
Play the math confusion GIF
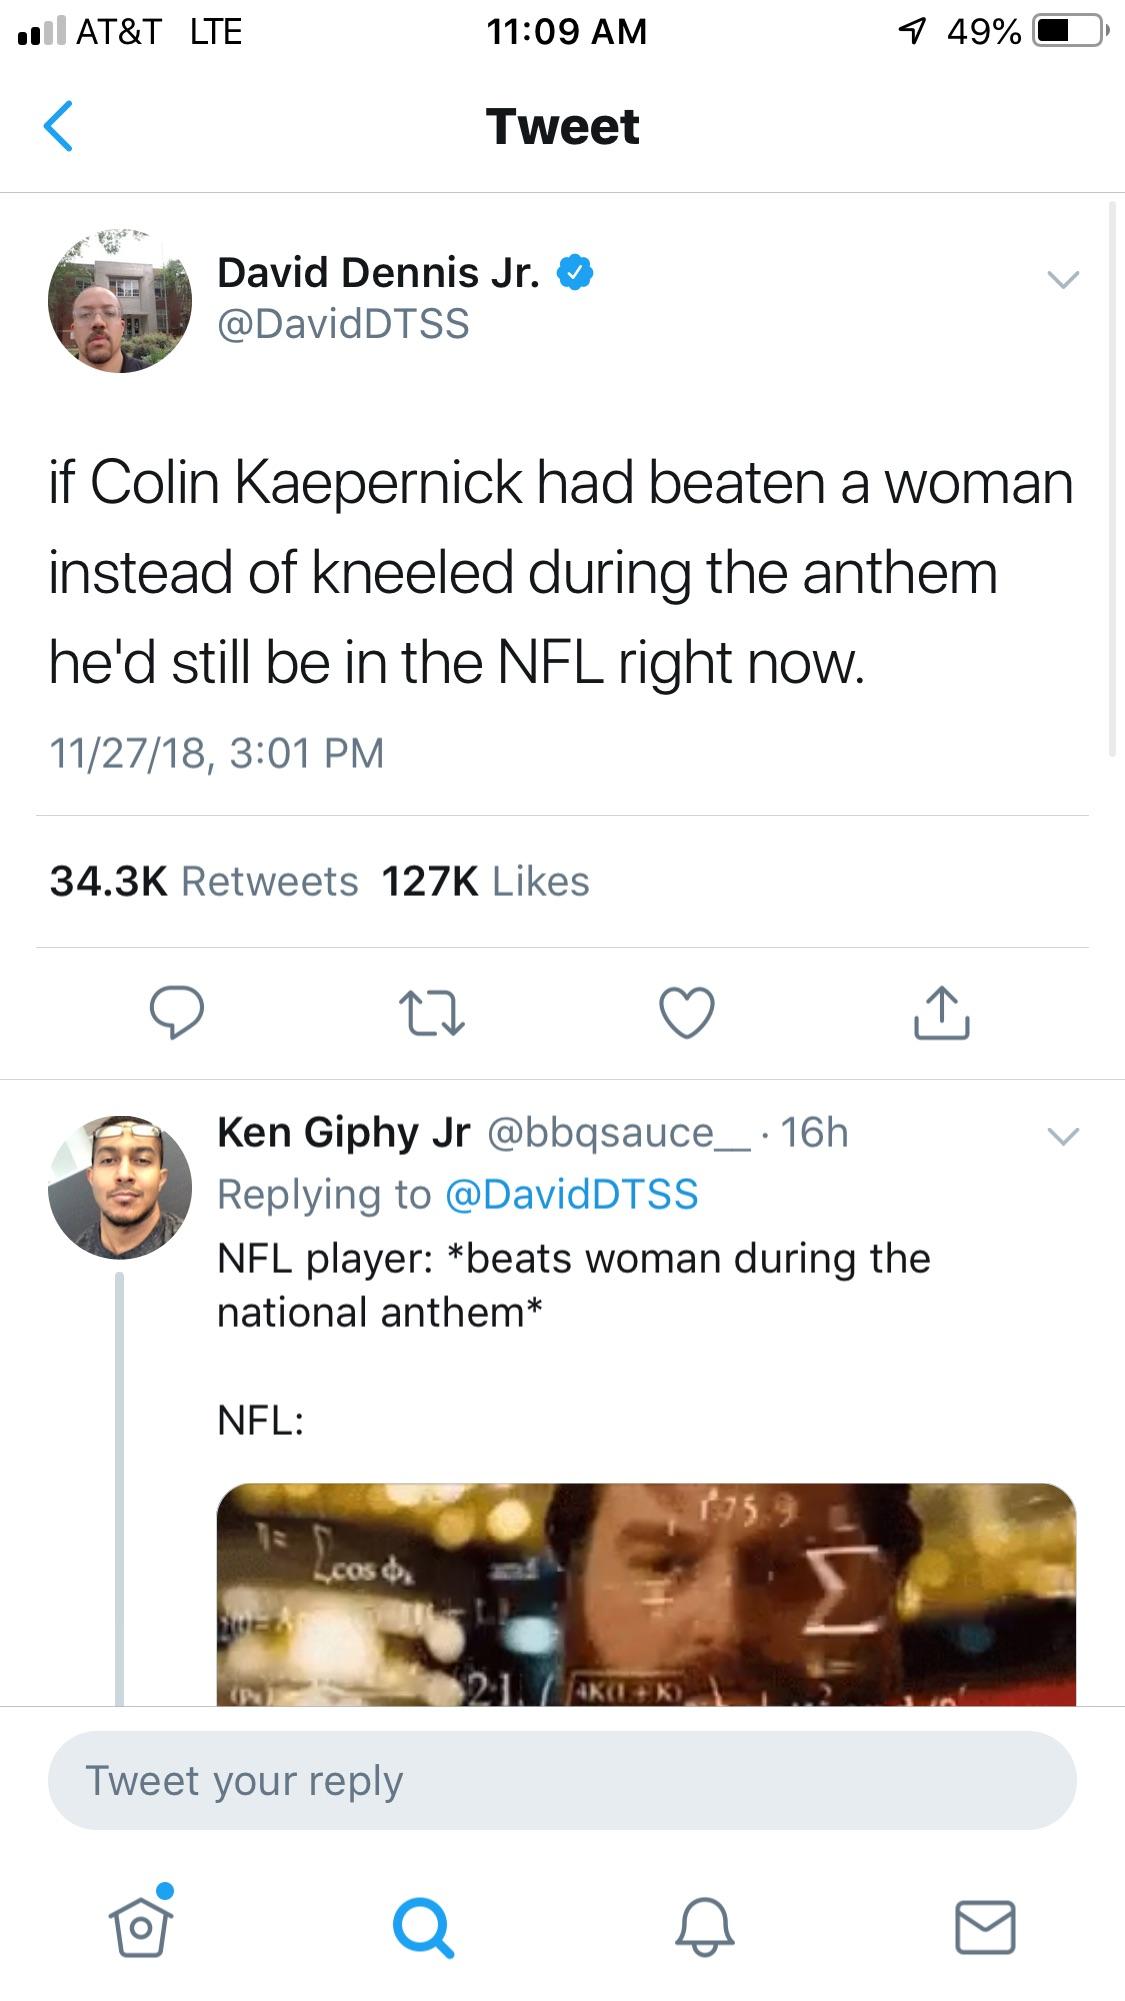(646, 1594)
